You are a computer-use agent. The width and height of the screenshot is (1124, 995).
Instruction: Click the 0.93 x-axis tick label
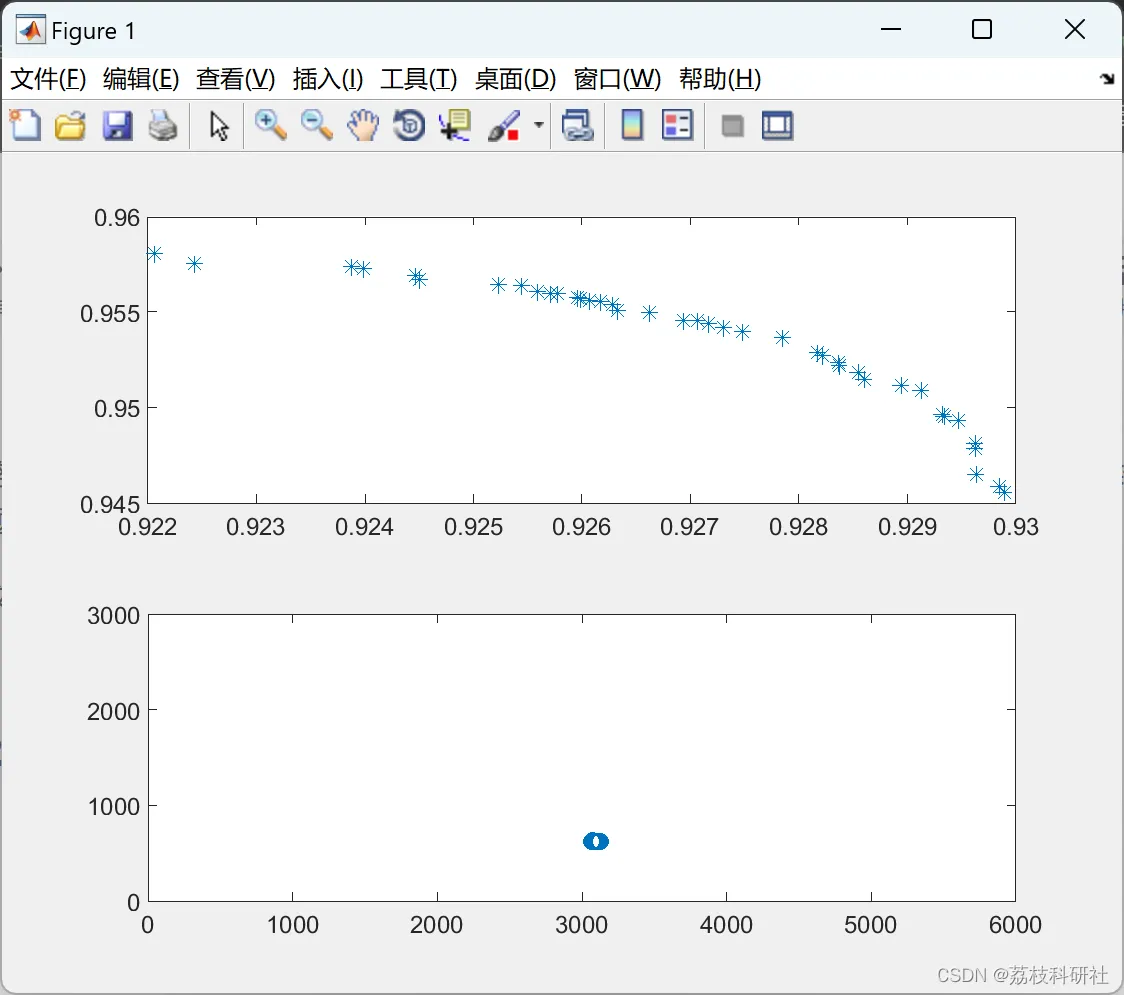pos(1016,527)
